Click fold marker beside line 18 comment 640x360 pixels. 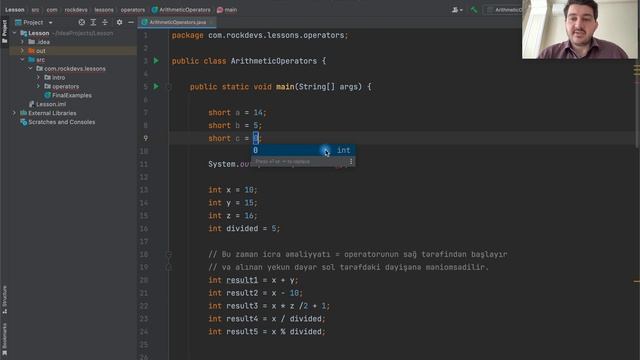(169, 254)
